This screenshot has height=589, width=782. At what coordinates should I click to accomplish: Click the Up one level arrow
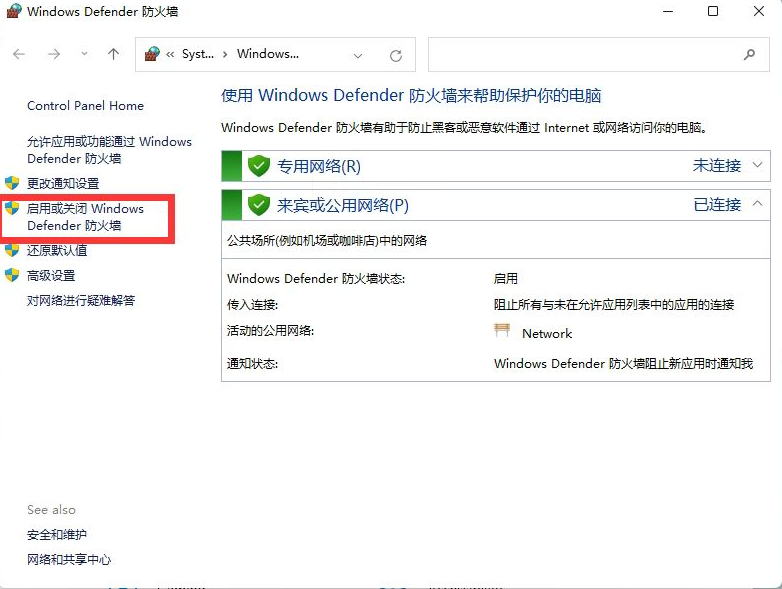[113, 55]
